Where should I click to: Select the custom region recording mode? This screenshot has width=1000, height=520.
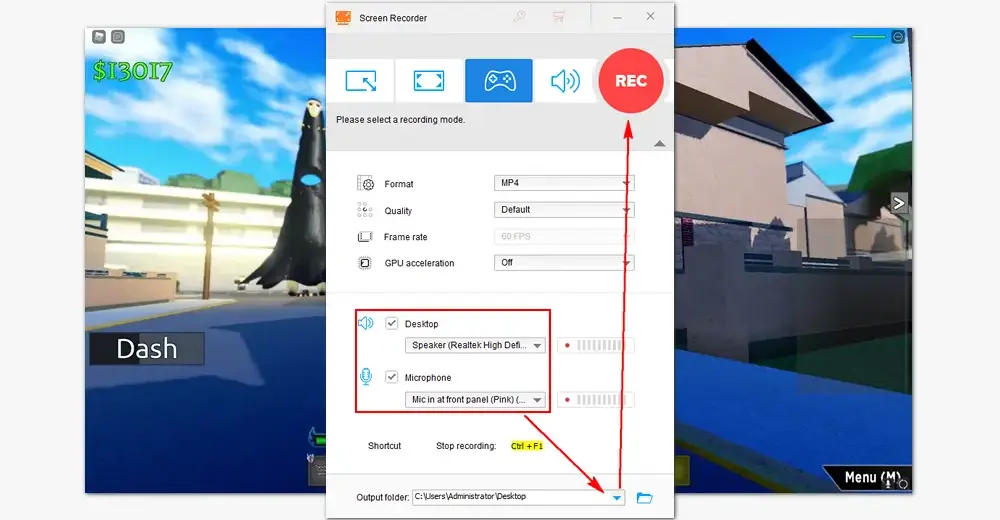361,80
